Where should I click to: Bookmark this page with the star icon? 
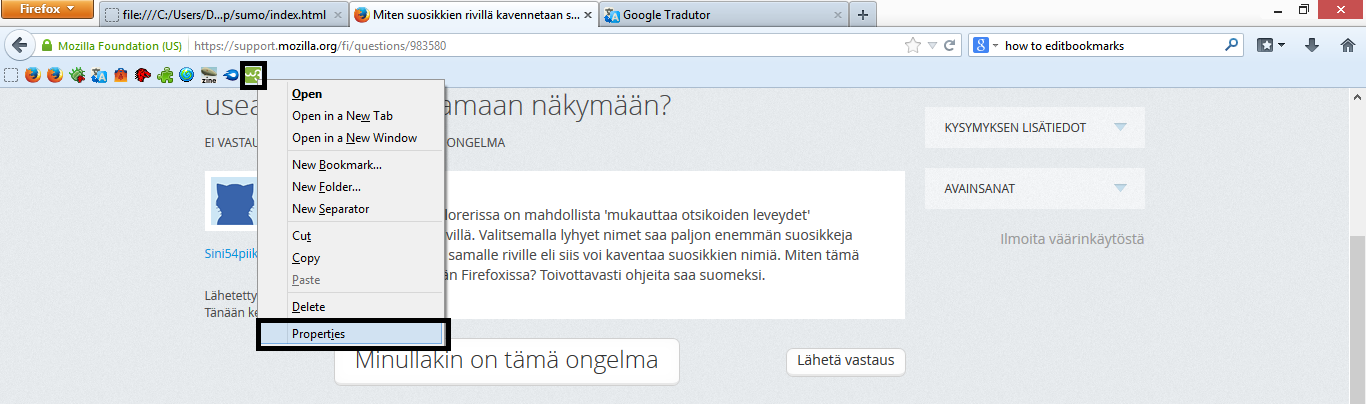click(x=912, y=46)
